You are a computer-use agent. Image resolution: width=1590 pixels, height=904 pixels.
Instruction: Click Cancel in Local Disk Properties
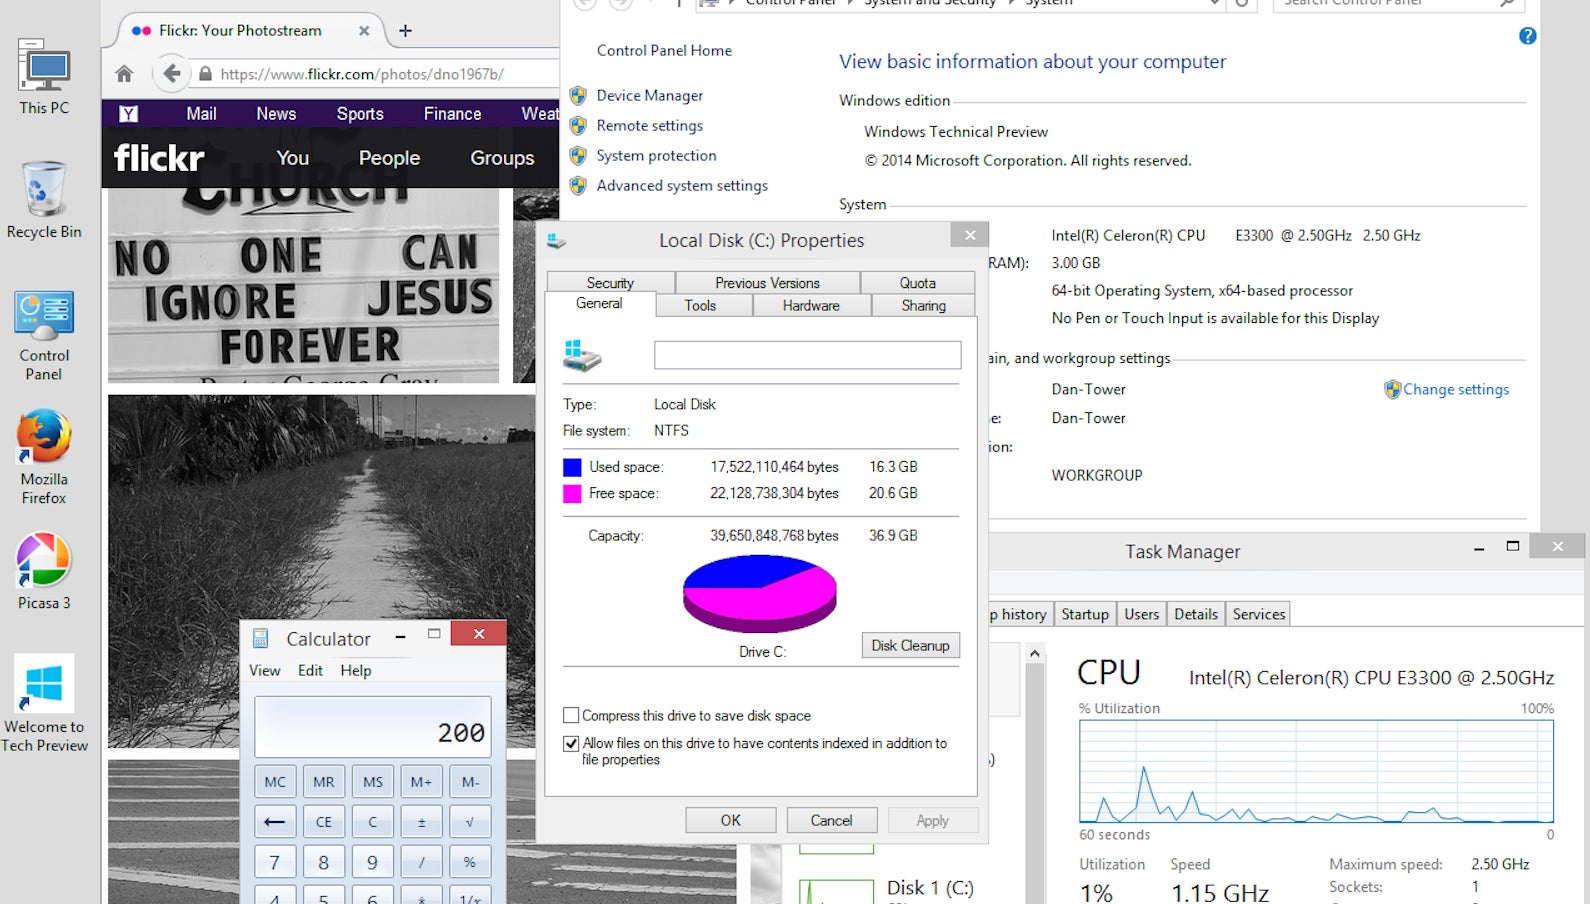tap(831, 820)
